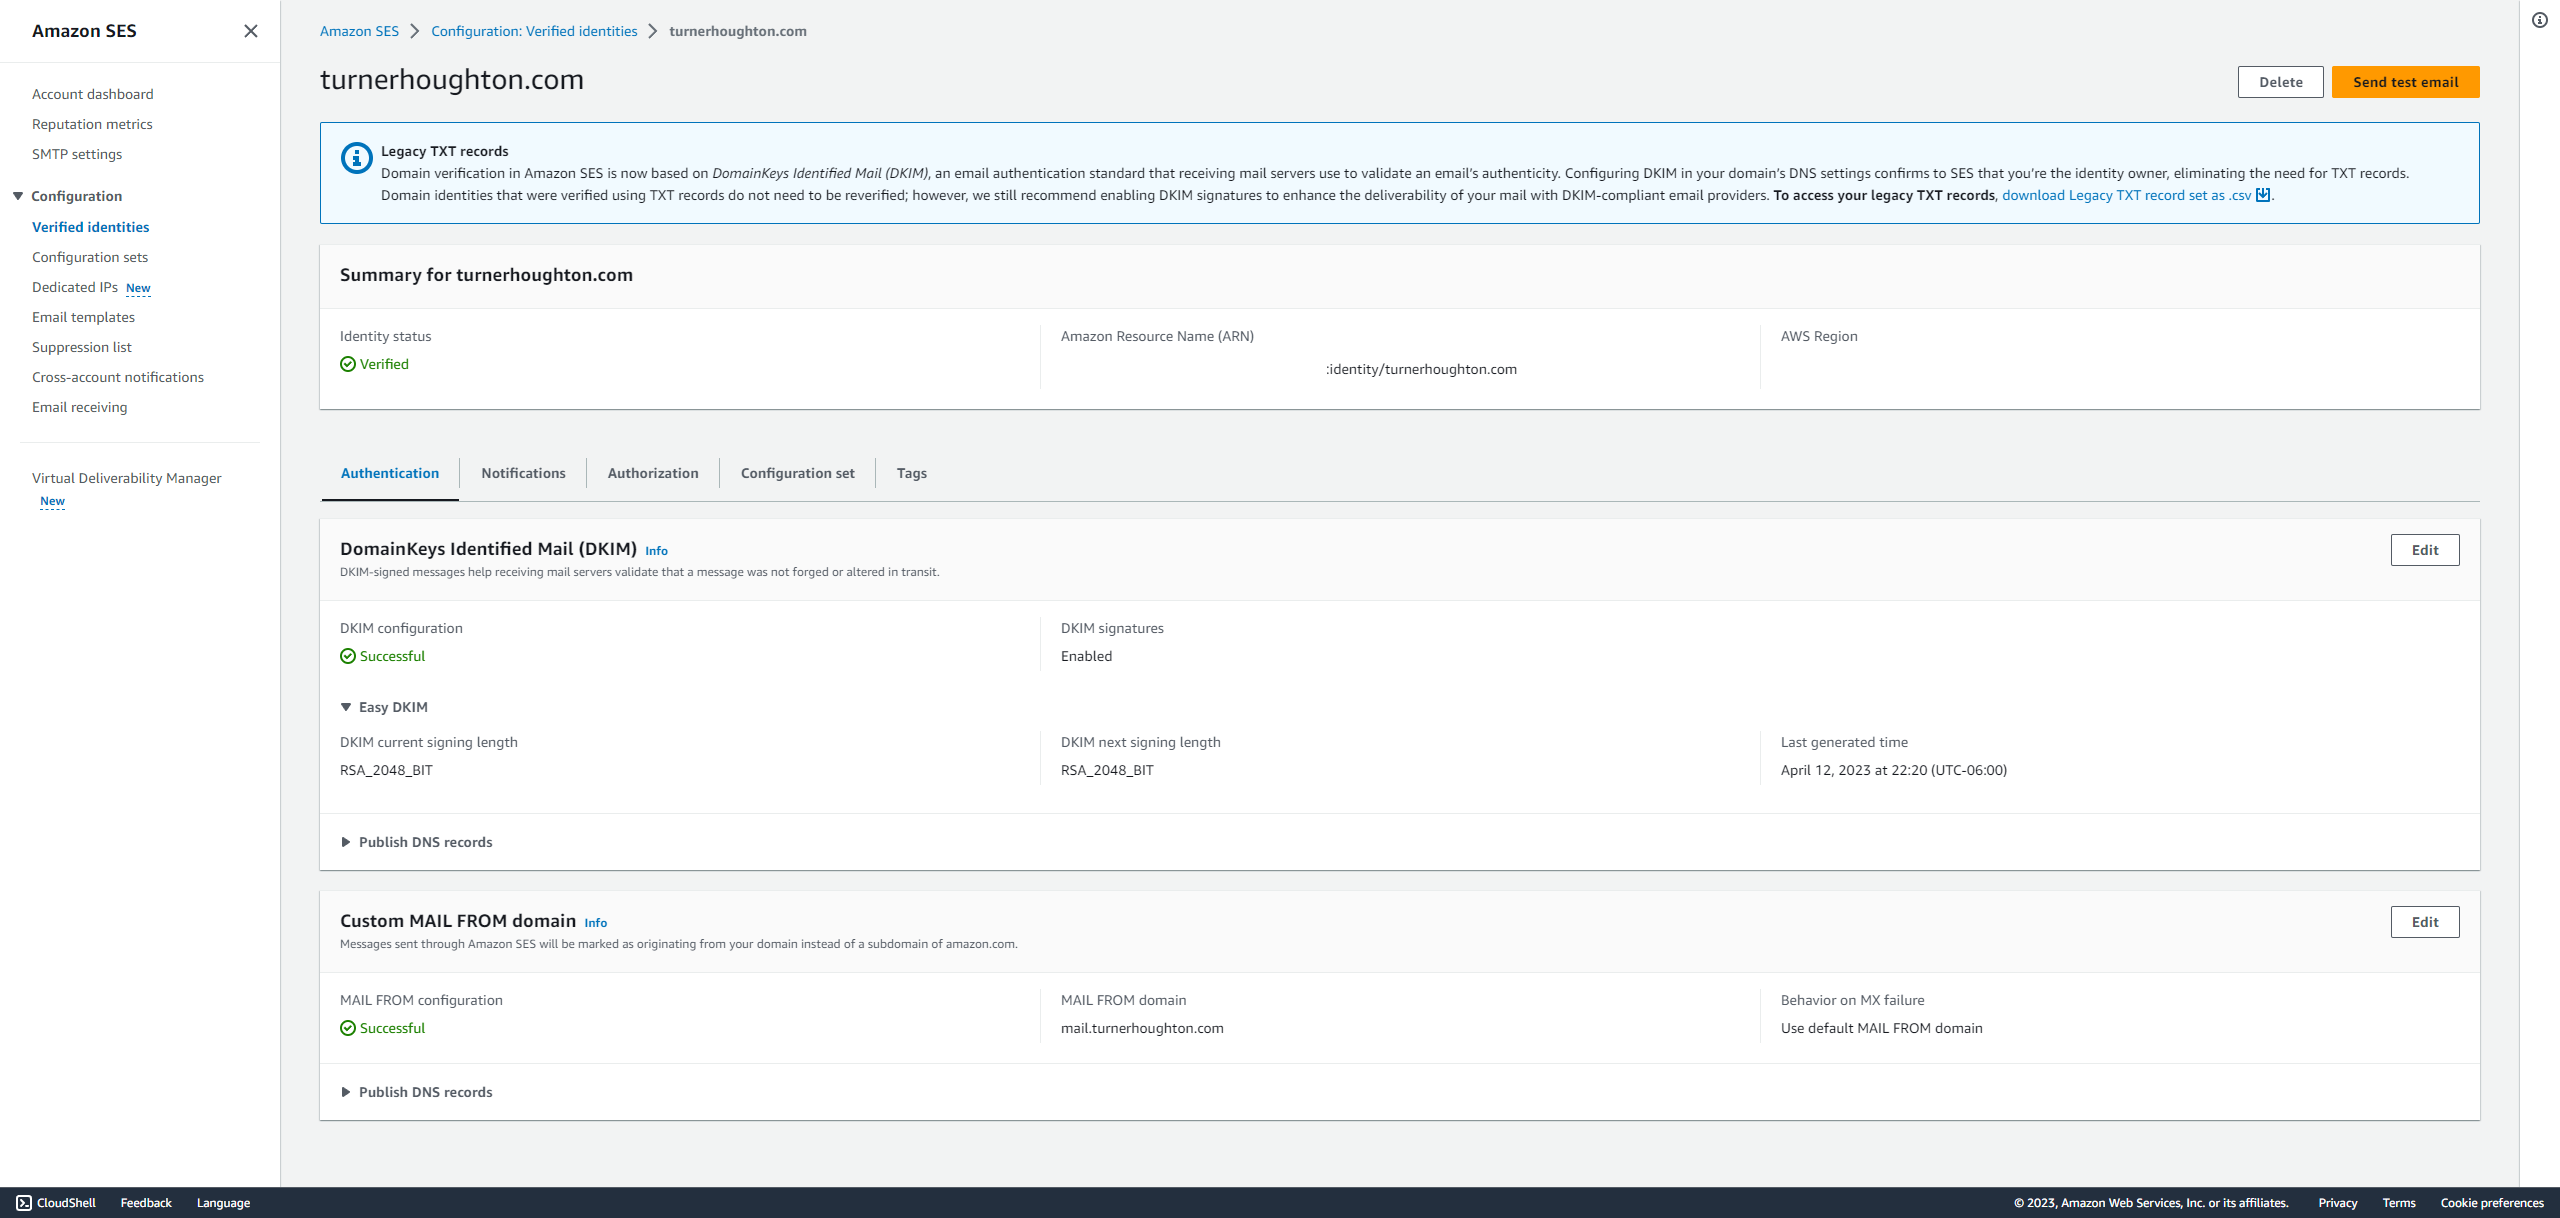This screenshot has height=1218, width=2560.
Task: Open Dedicated IPs in sidebar
Action: pyautogui.click(x=75, y=287)
